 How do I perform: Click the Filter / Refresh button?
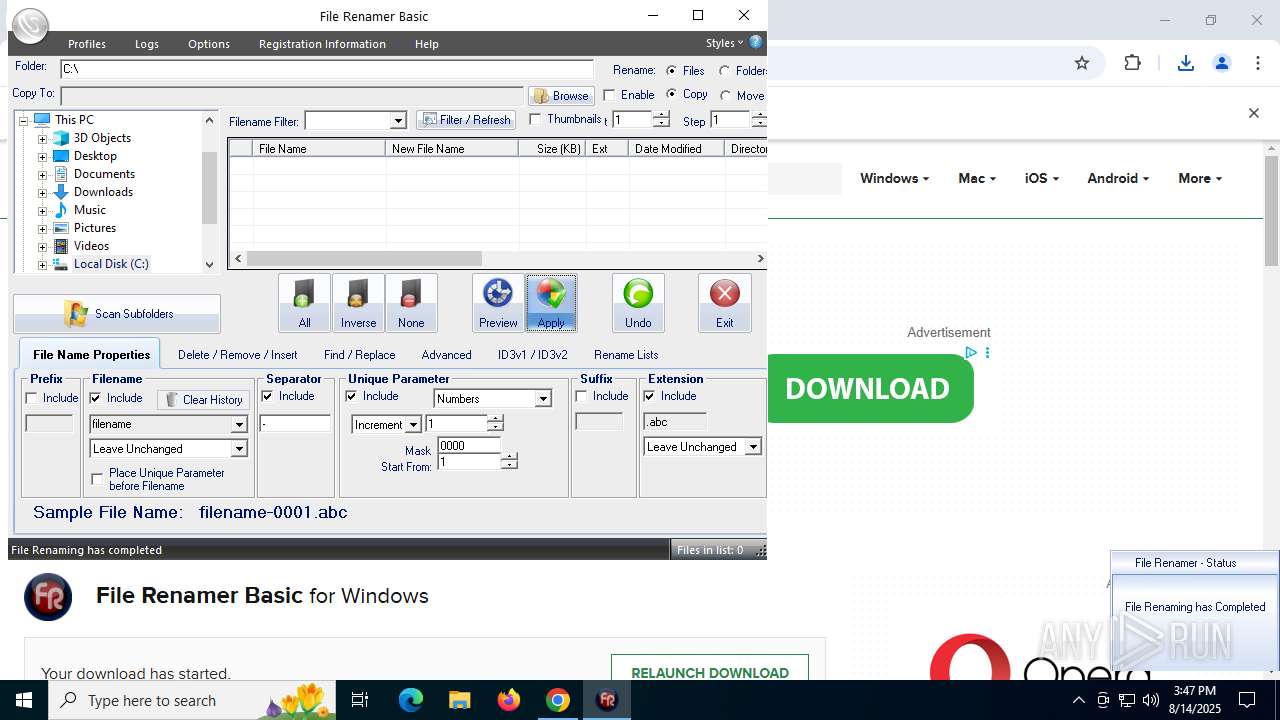466,120
